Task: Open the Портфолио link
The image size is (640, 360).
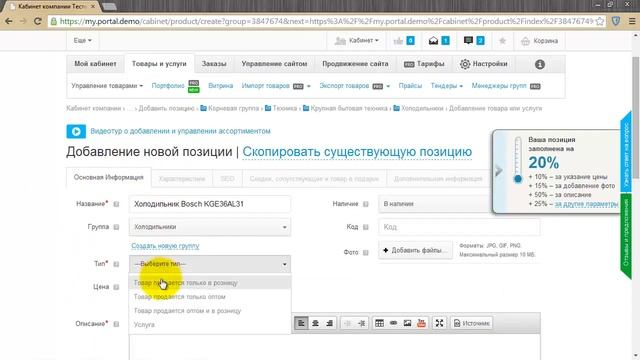Action: point(168,86)
